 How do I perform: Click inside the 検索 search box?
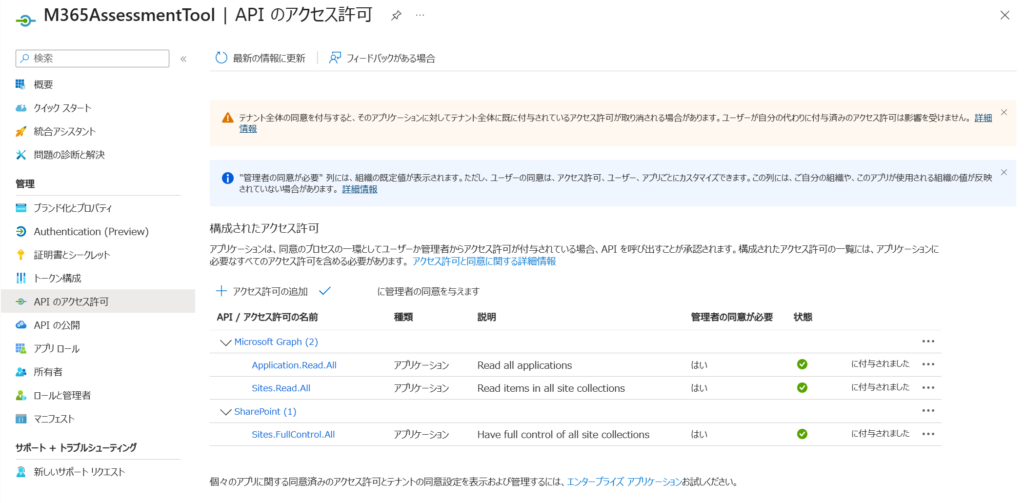point(95,59)
